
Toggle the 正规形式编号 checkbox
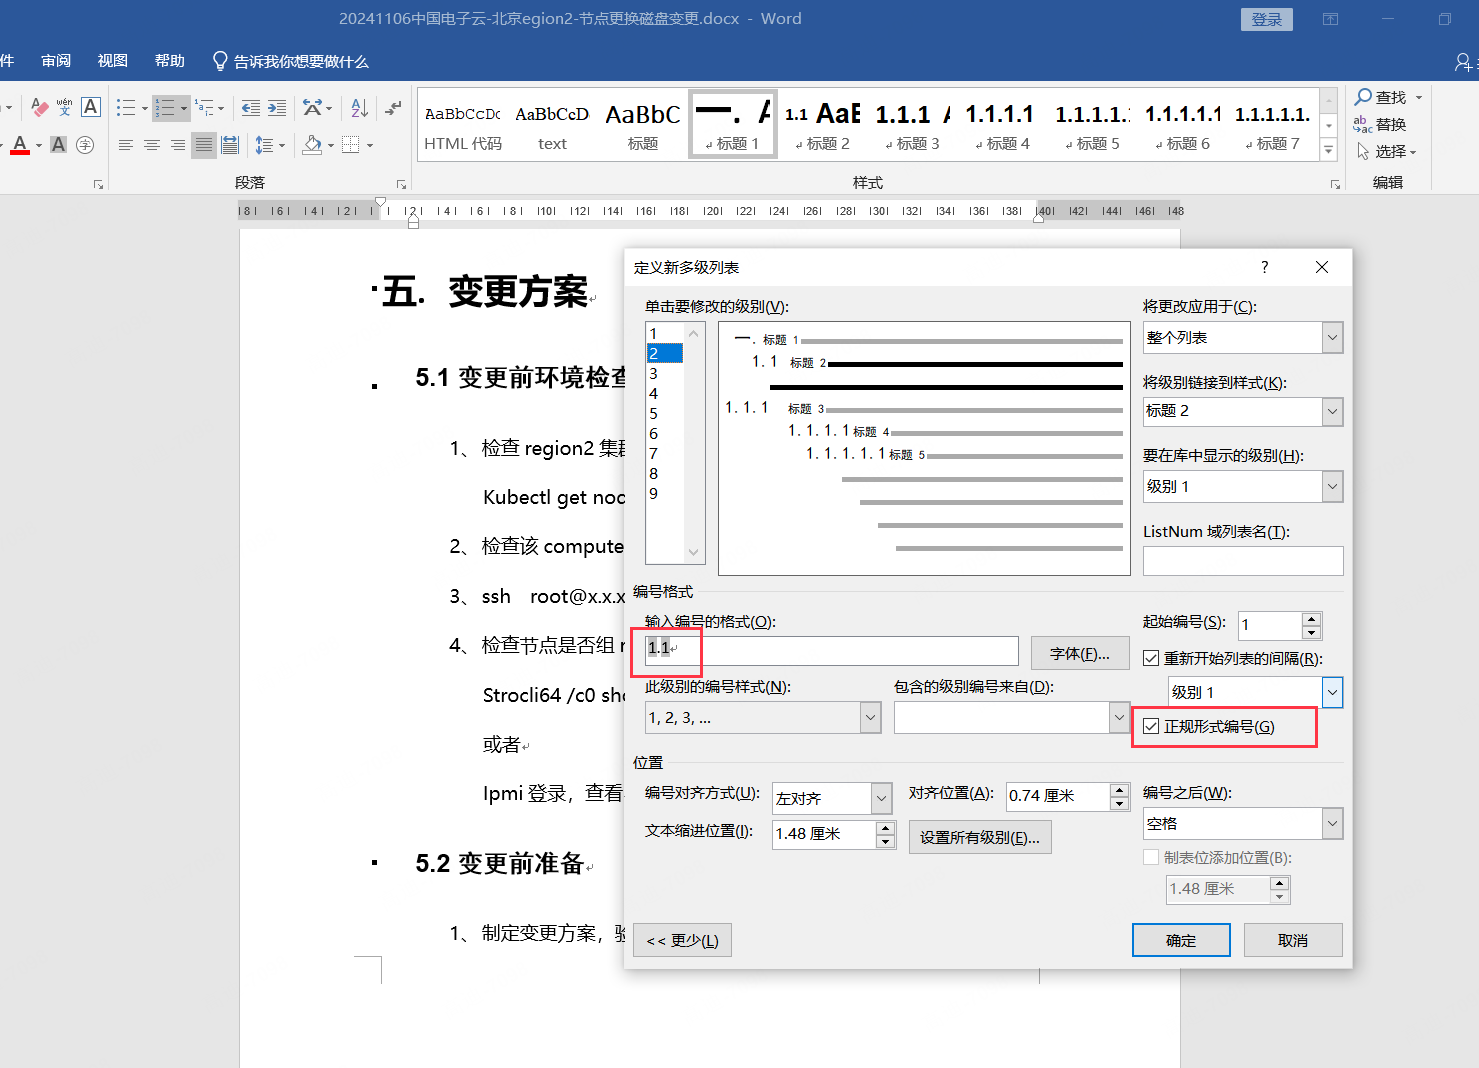[1151, 726]
